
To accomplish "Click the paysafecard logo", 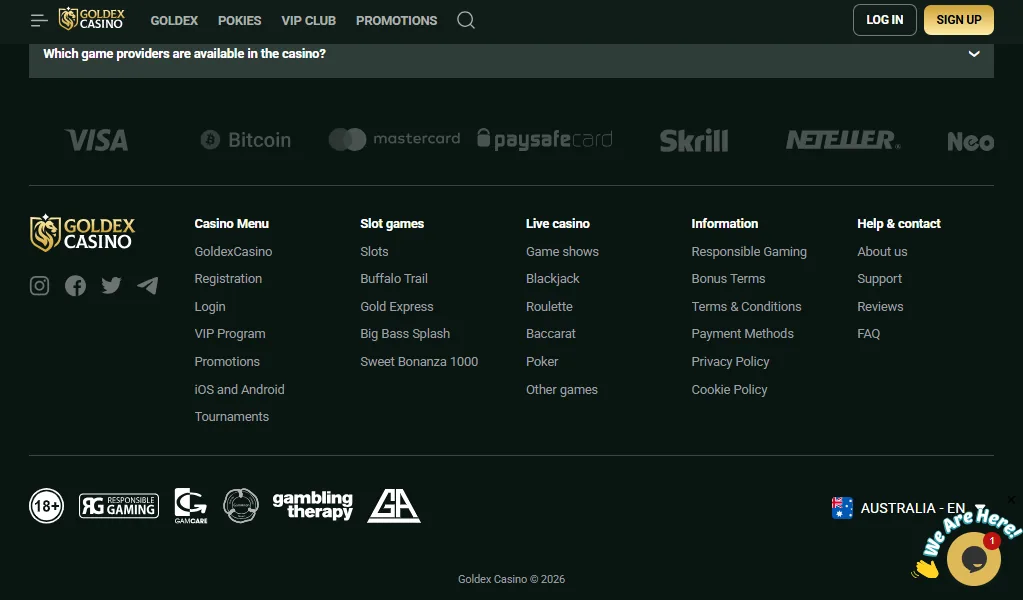I will pos(545,139).
